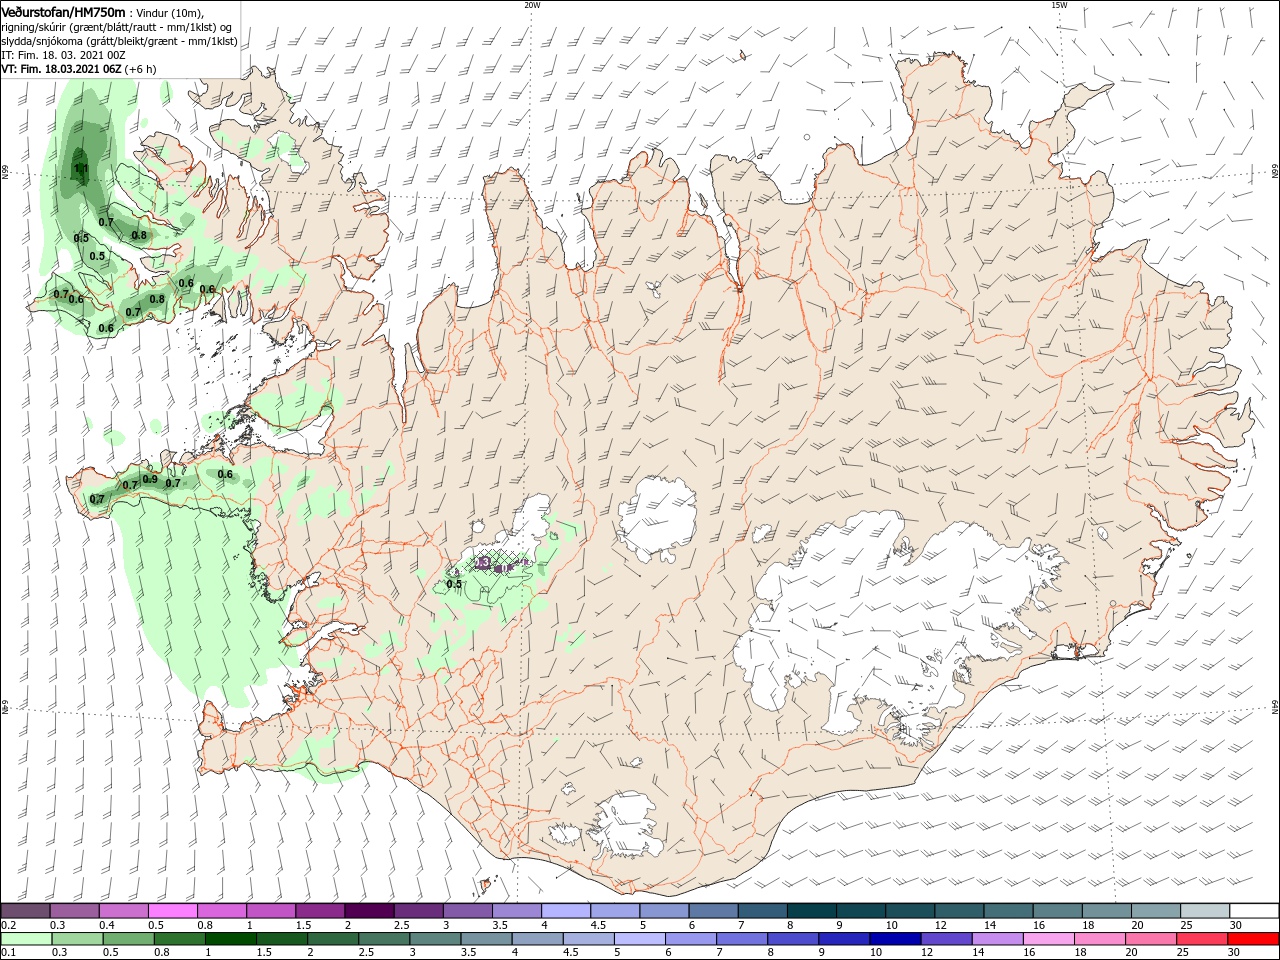Pick the upper legend swatch between 0.2 and 0.3
The width and height of the screenshot is (1280, 960).
[25, 911]
